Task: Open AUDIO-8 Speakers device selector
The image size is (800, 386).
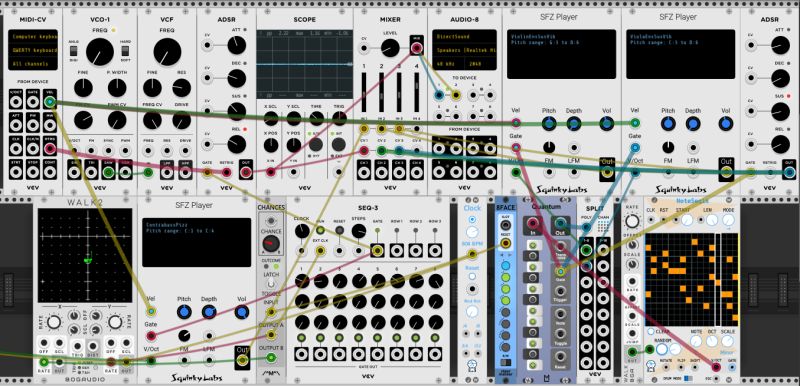Action: tap(464, 50)
